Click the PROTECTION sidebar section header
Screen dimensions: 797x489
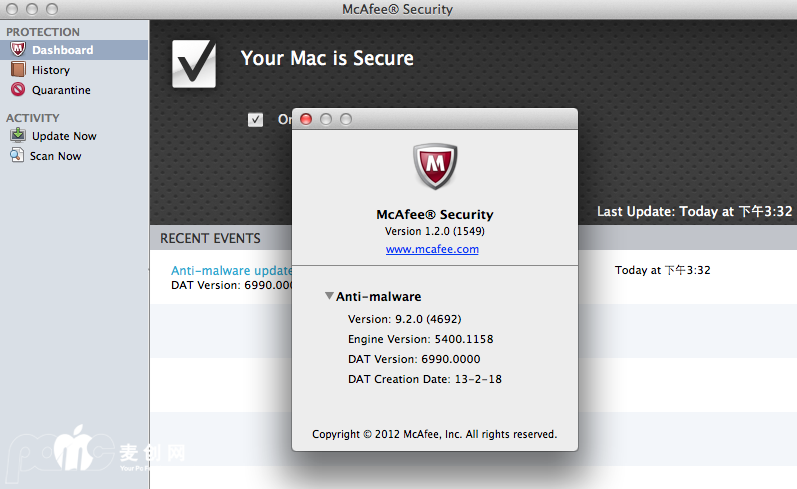tap(43, 32)
